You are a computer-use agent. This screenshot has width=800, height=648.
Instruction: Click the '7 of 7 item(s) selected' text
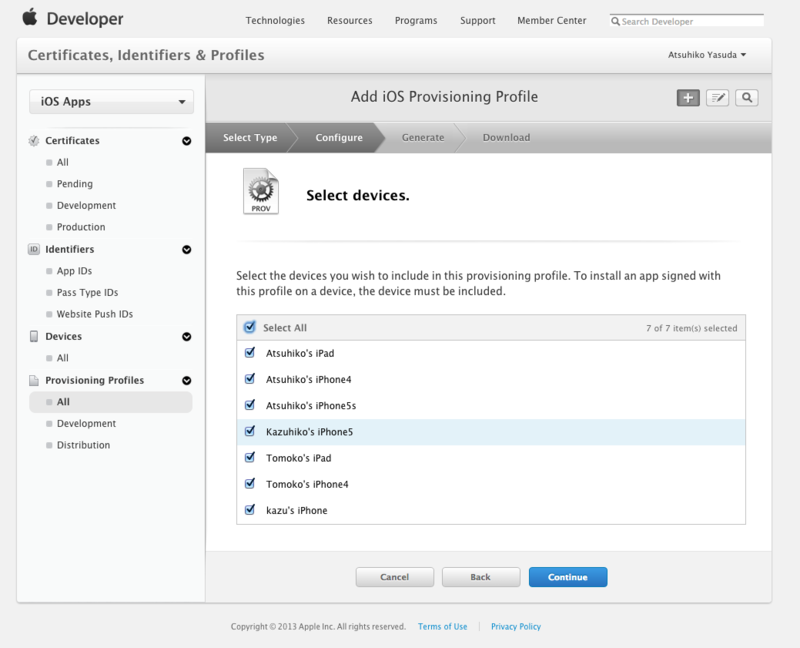coord(691,328)
